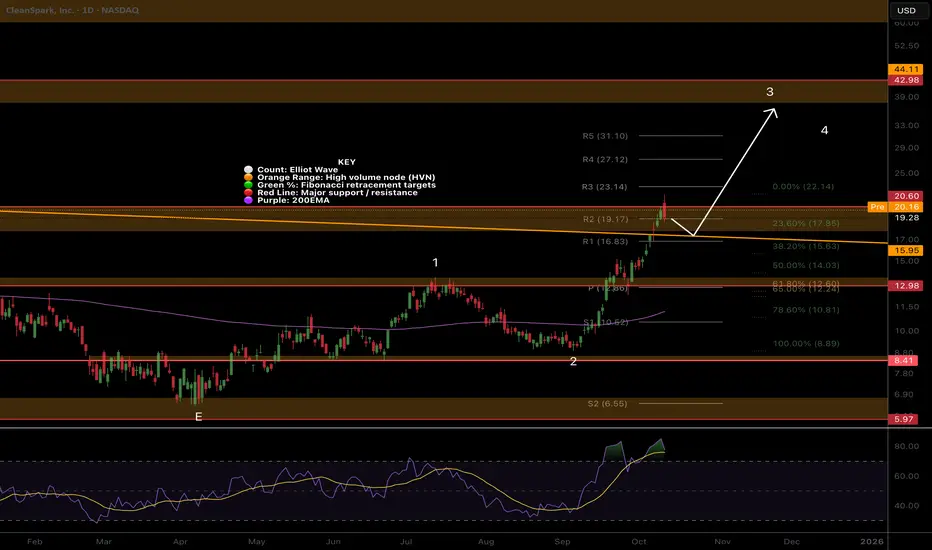Screen dimensions: 932x550
Task: Click the 0.00% (22.14) Fibonacci label
Action: click(803, 187)
